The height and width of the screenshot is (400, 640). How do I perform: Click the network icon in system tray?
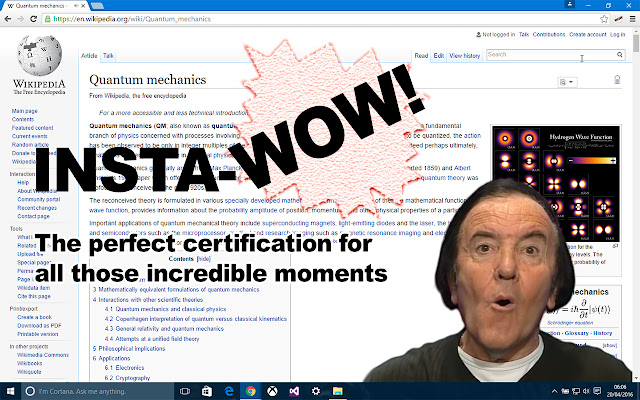click(x=576, y=391)
